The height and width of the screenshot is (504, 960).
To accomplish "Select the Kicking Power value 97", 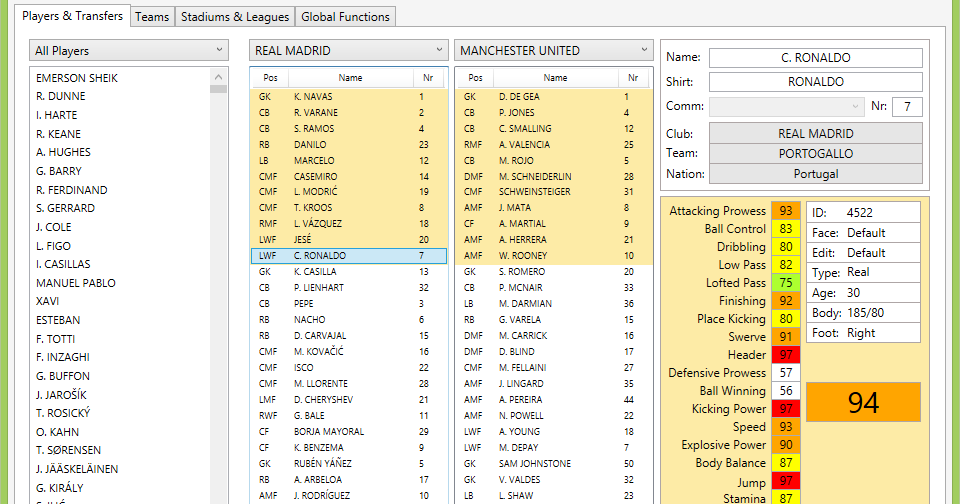I will coord(786,408).
